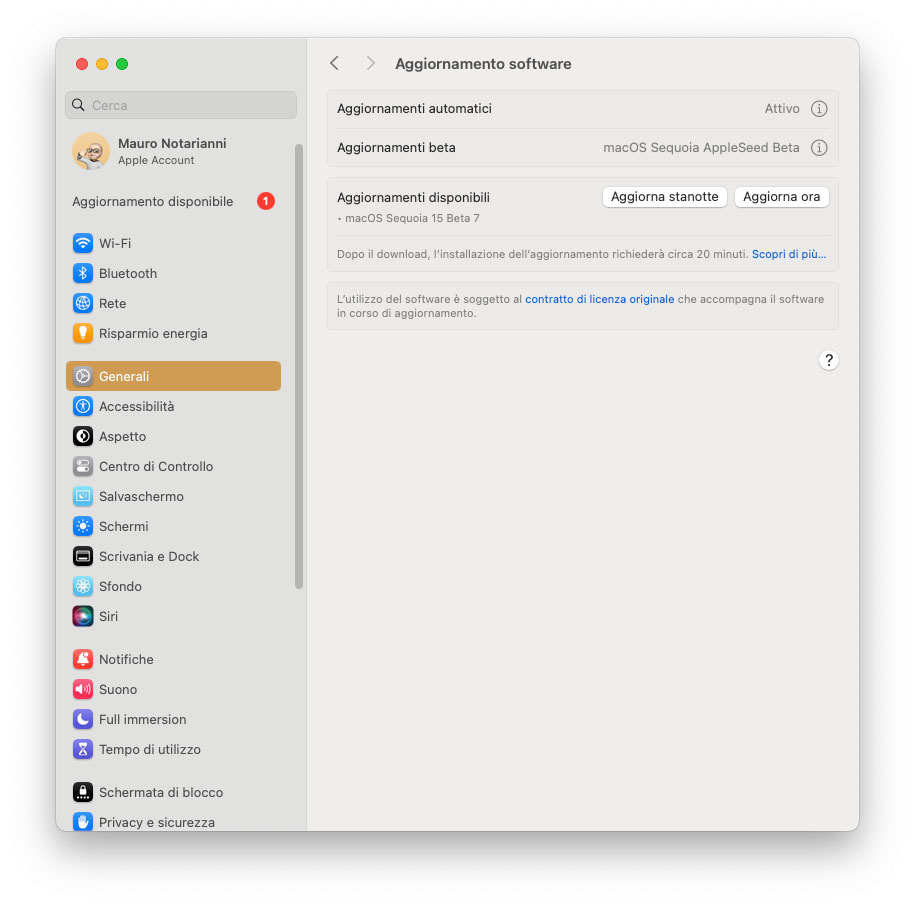Click the Aspetto appearance icon
This screenshot has width=915, height=905.
point(83,436)
